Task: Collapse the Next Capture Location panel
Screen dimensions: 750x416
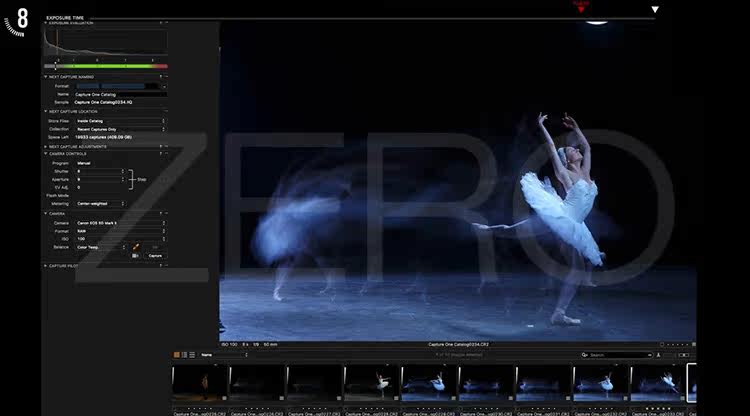Action: pyautogui.click(x=45, y=111)
